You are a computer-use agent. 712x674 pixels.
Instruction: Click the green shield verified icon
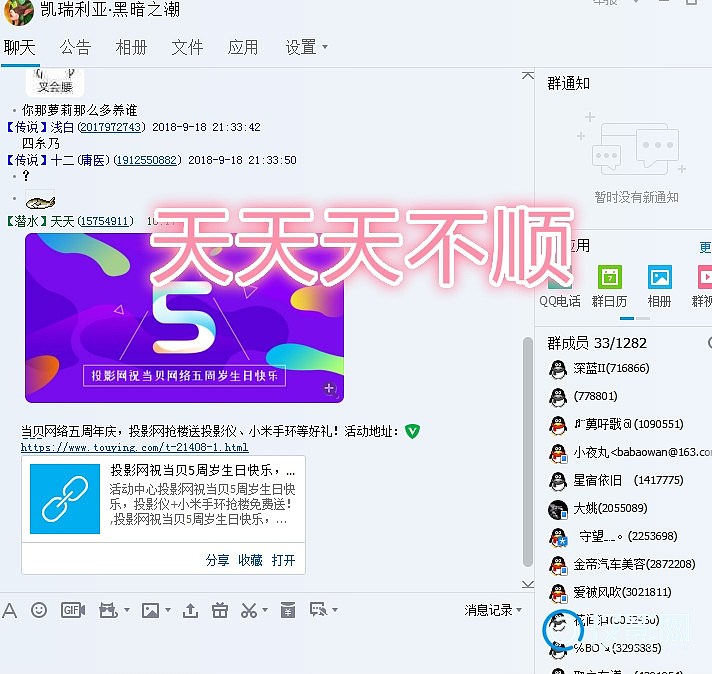(412, 431)
